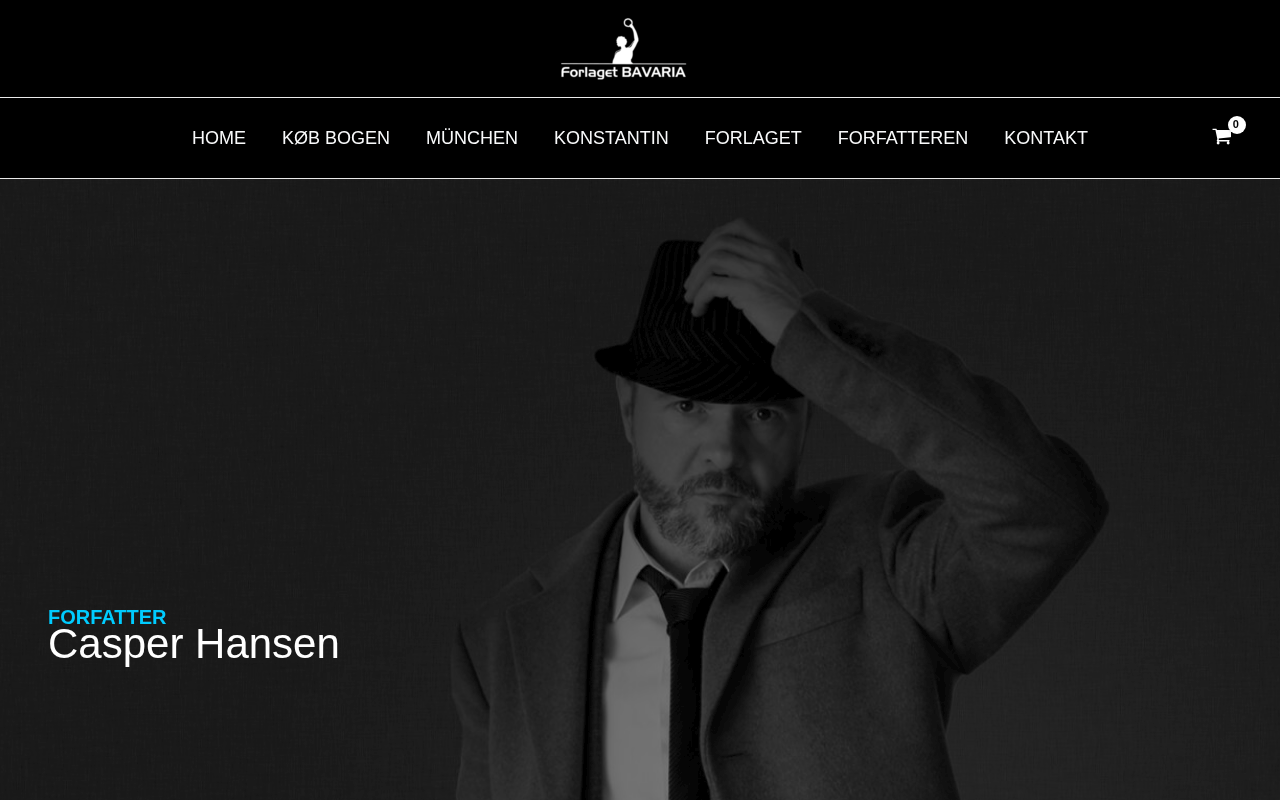Viewport: 1280px width, 800px height.
Task: Click the black tie in the photo
Action: (x=687, y=690)
